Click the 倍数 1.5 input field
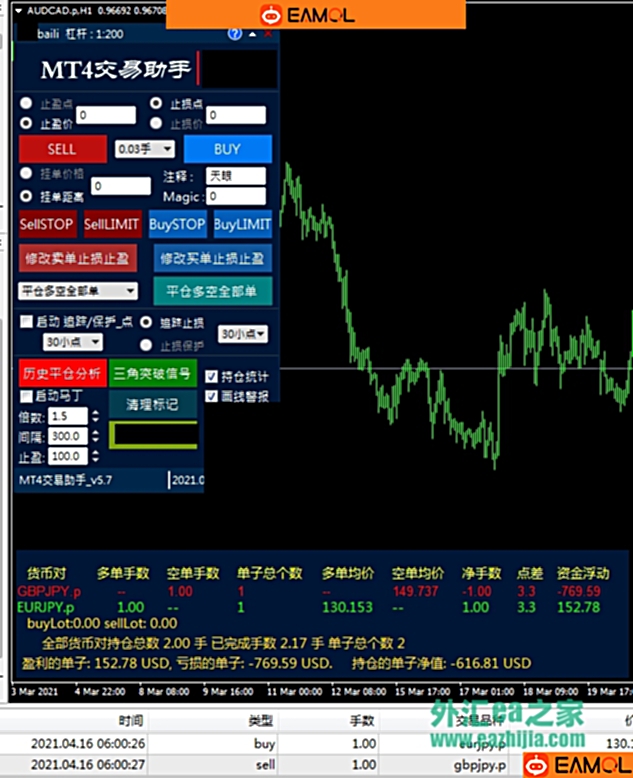 pyautogui.click(x=68, y=416)
